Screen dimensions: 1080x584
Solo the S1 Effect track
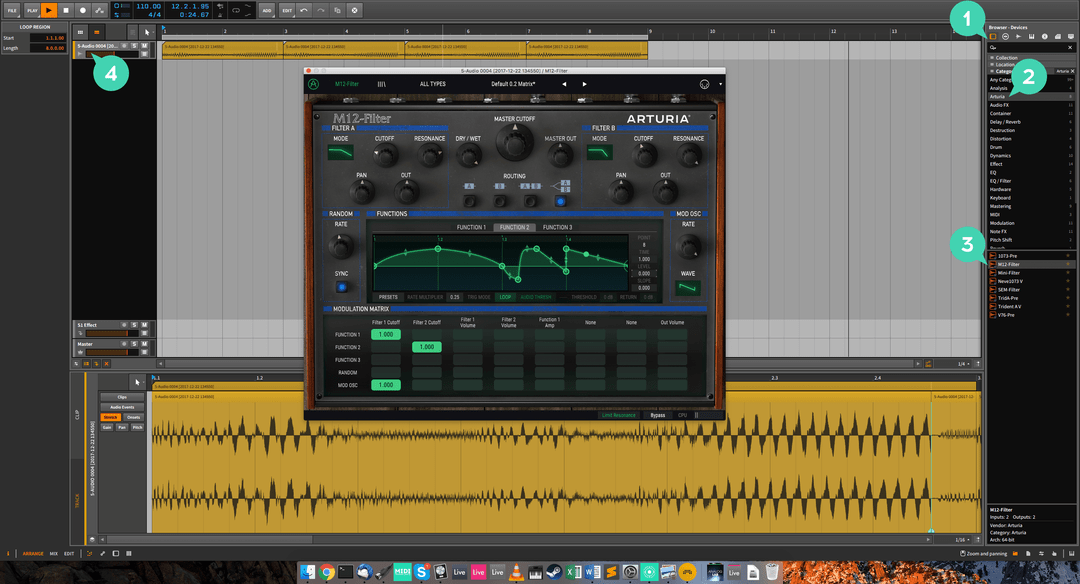coord(135,325)
